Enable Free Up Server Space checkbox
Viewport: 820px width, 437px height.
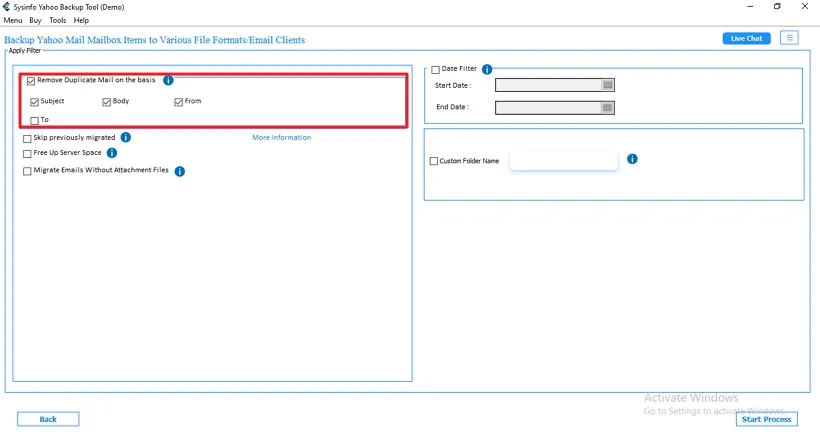point(27,154)
